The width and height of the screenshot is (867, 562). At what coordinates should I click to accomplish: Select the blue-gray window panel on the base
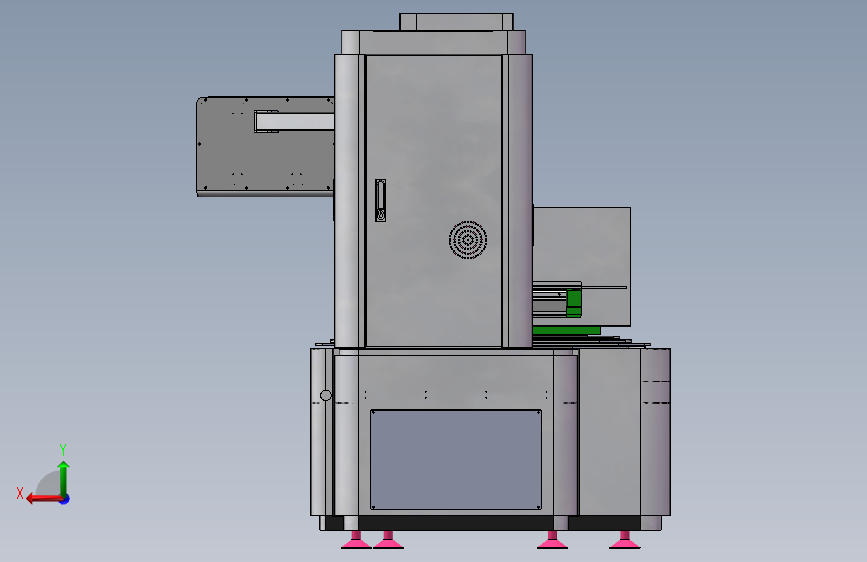456,460
